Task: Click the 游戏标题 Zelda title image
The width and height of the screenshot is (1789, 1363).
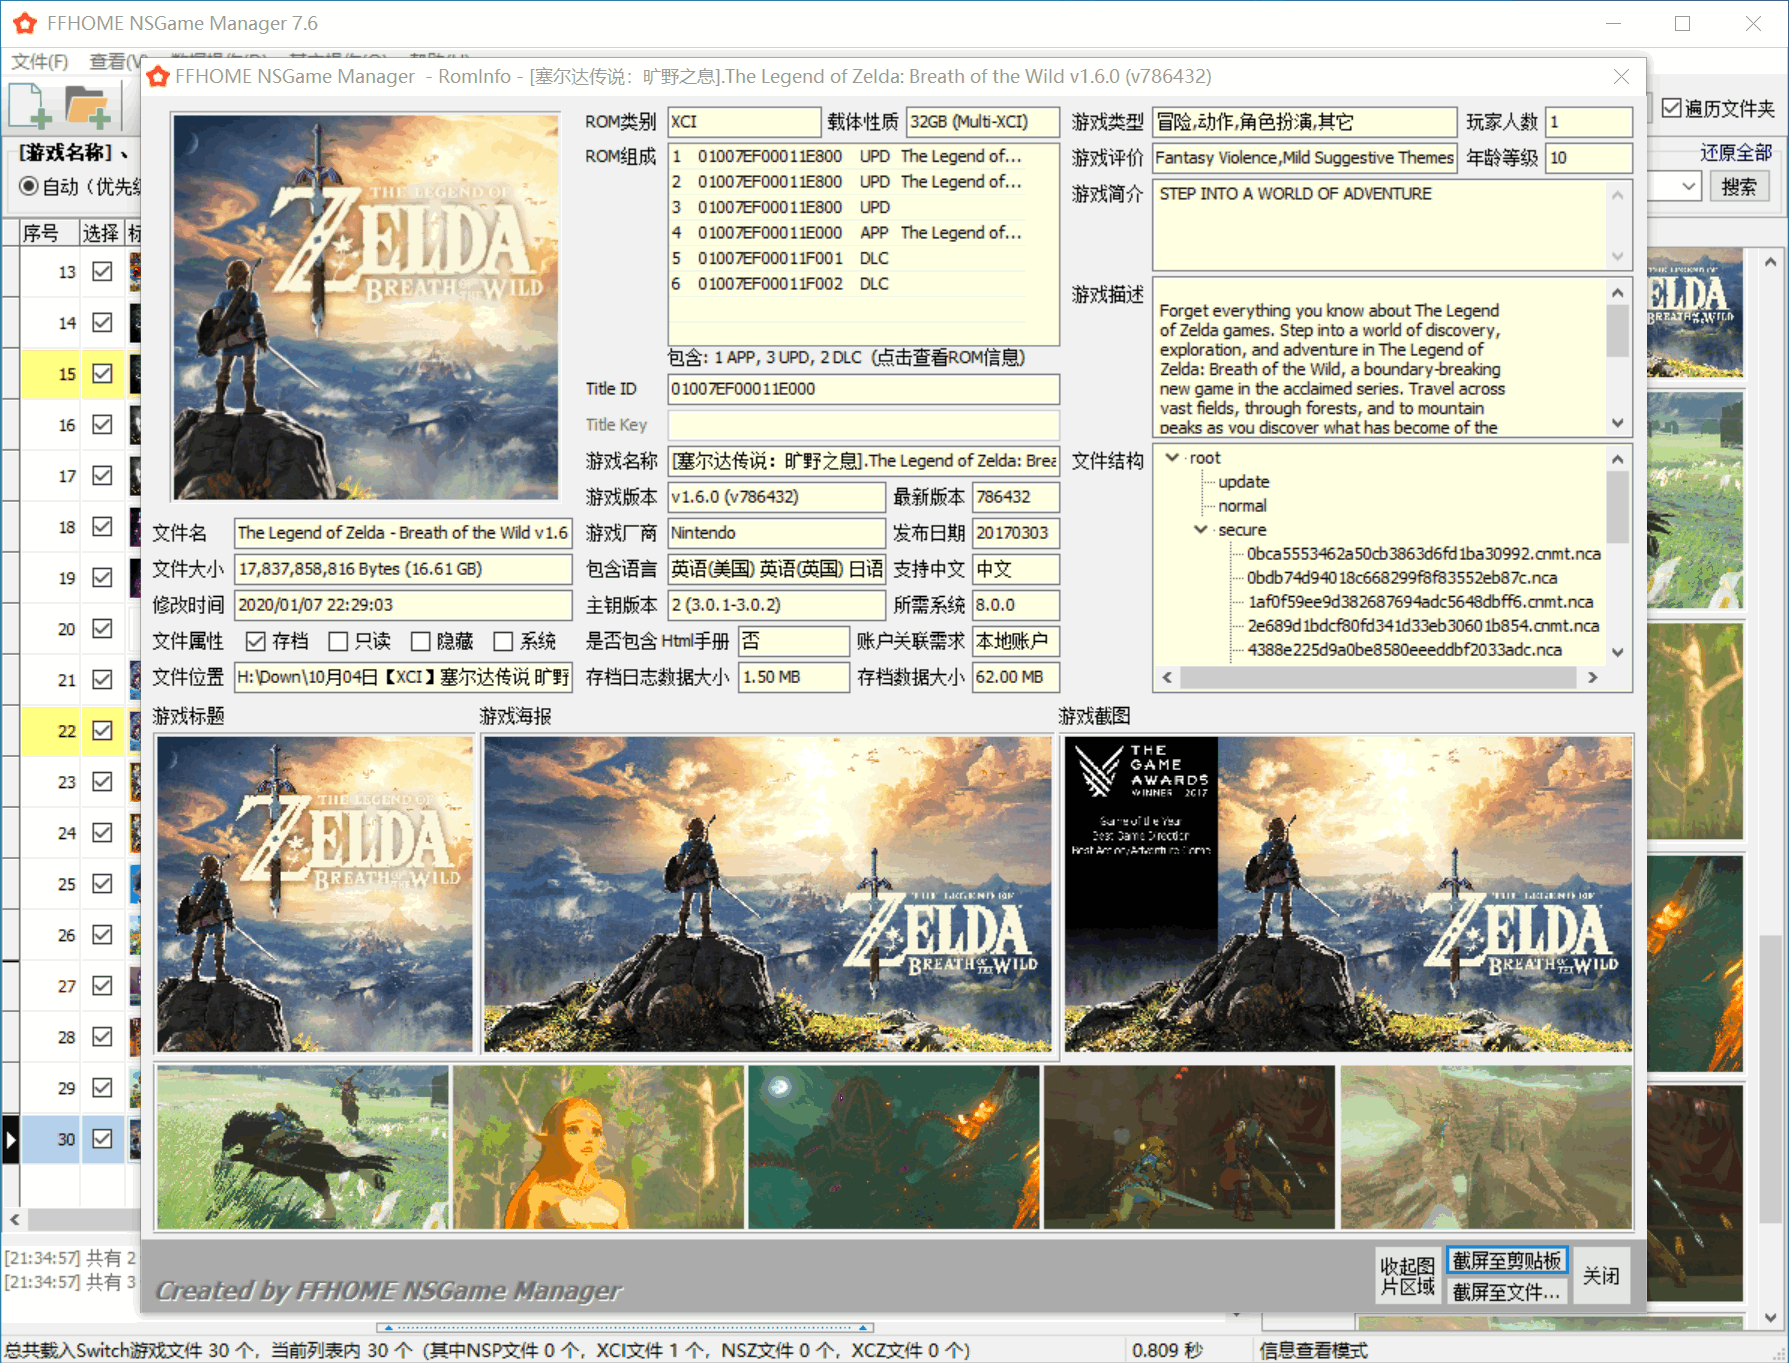Action: (x=314, y=894)
